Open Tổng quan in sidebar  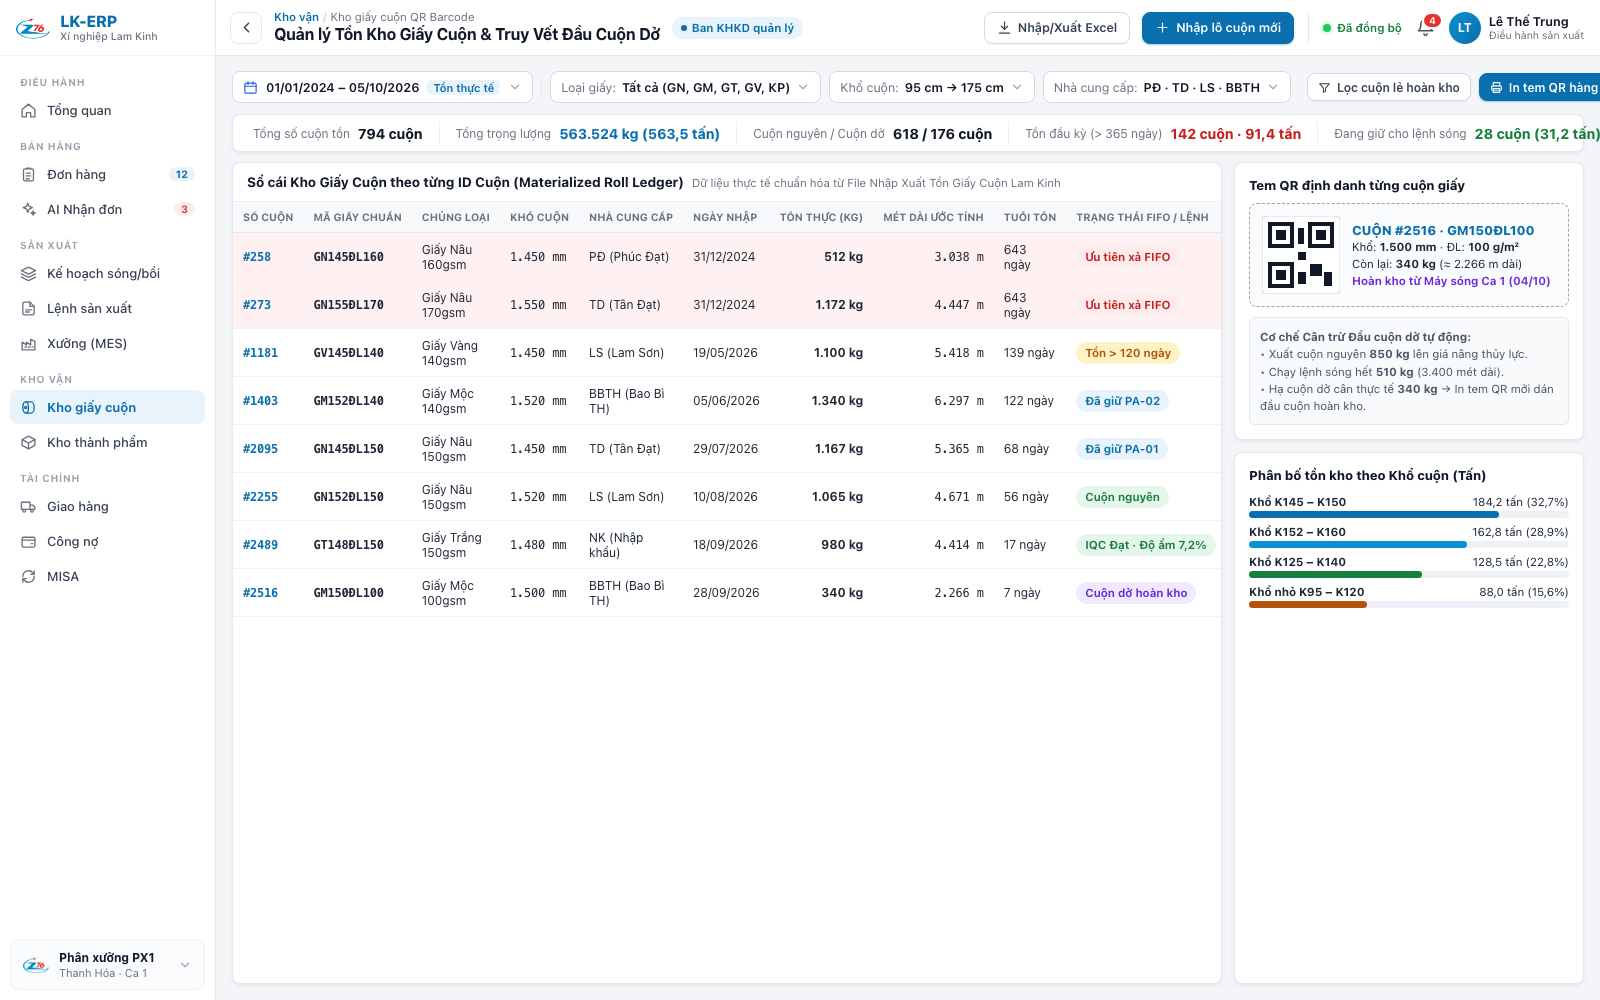point(107,111)
